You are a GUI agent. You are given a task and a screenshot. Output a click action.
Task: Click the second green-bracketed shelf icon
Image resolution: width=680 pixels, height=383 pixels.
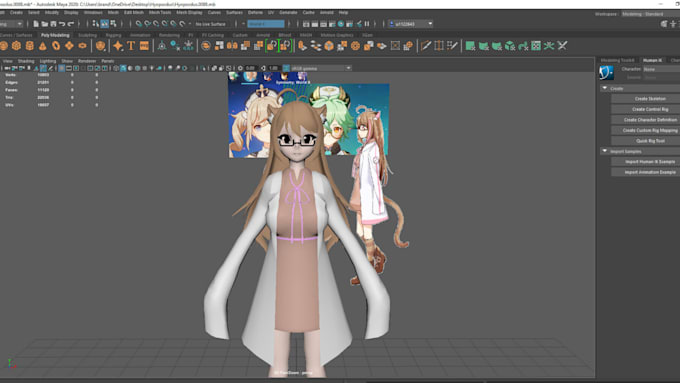pos(285,46)
